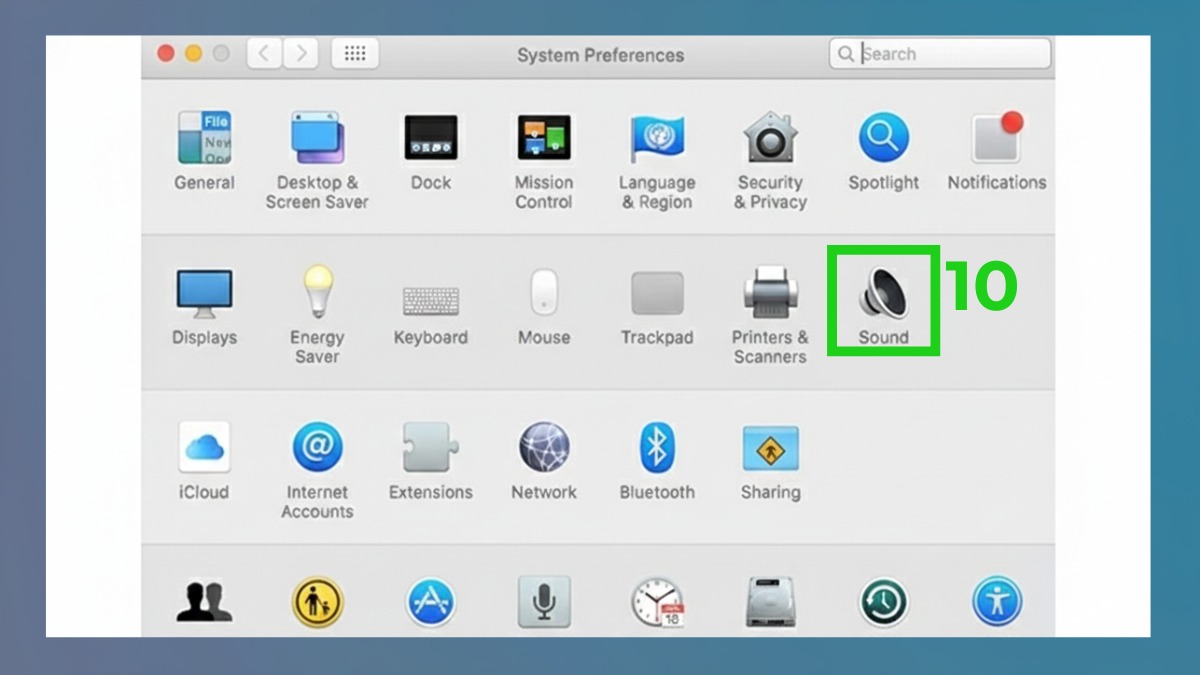Open Notifications settings
This screenshot has height=675, width=1200.
coord(996,142)
